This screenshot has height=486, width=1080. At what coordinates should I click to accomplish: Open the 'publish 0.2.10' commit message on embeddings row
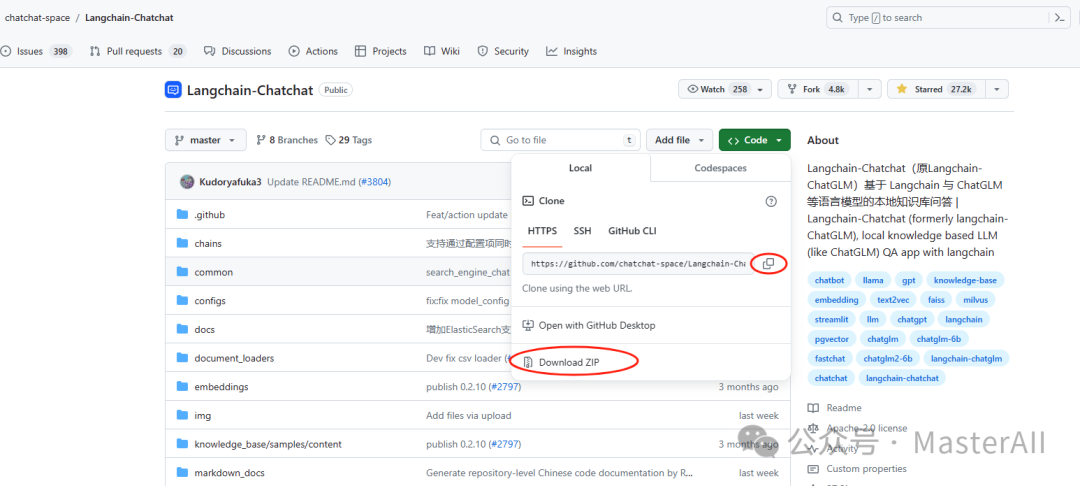point(456,387)
